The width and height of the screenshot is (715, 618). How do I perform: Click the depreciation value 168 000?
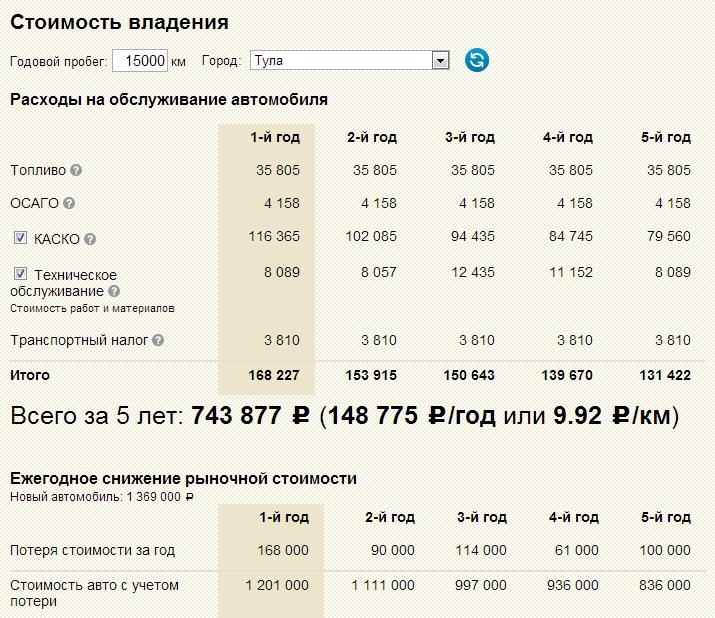283,550
